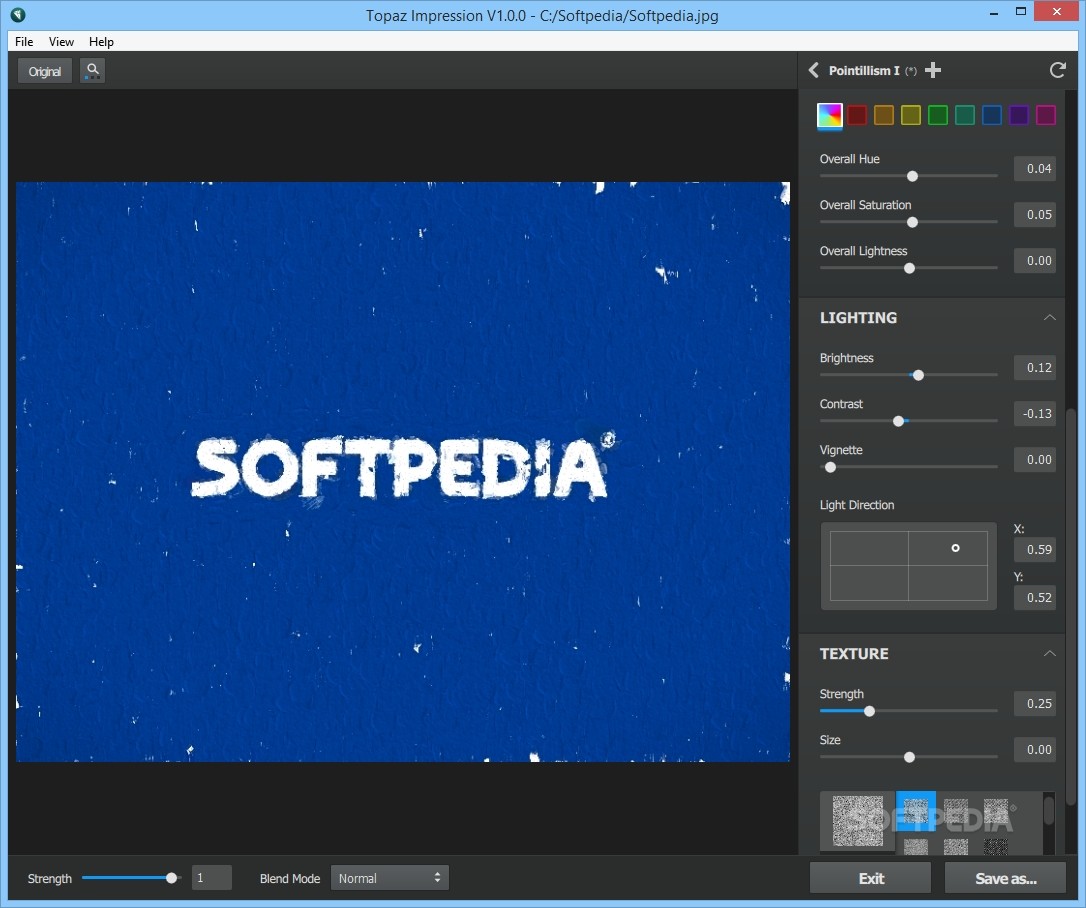
Task: Open the Blend Mode dropdown
Action: click(390, 878)
